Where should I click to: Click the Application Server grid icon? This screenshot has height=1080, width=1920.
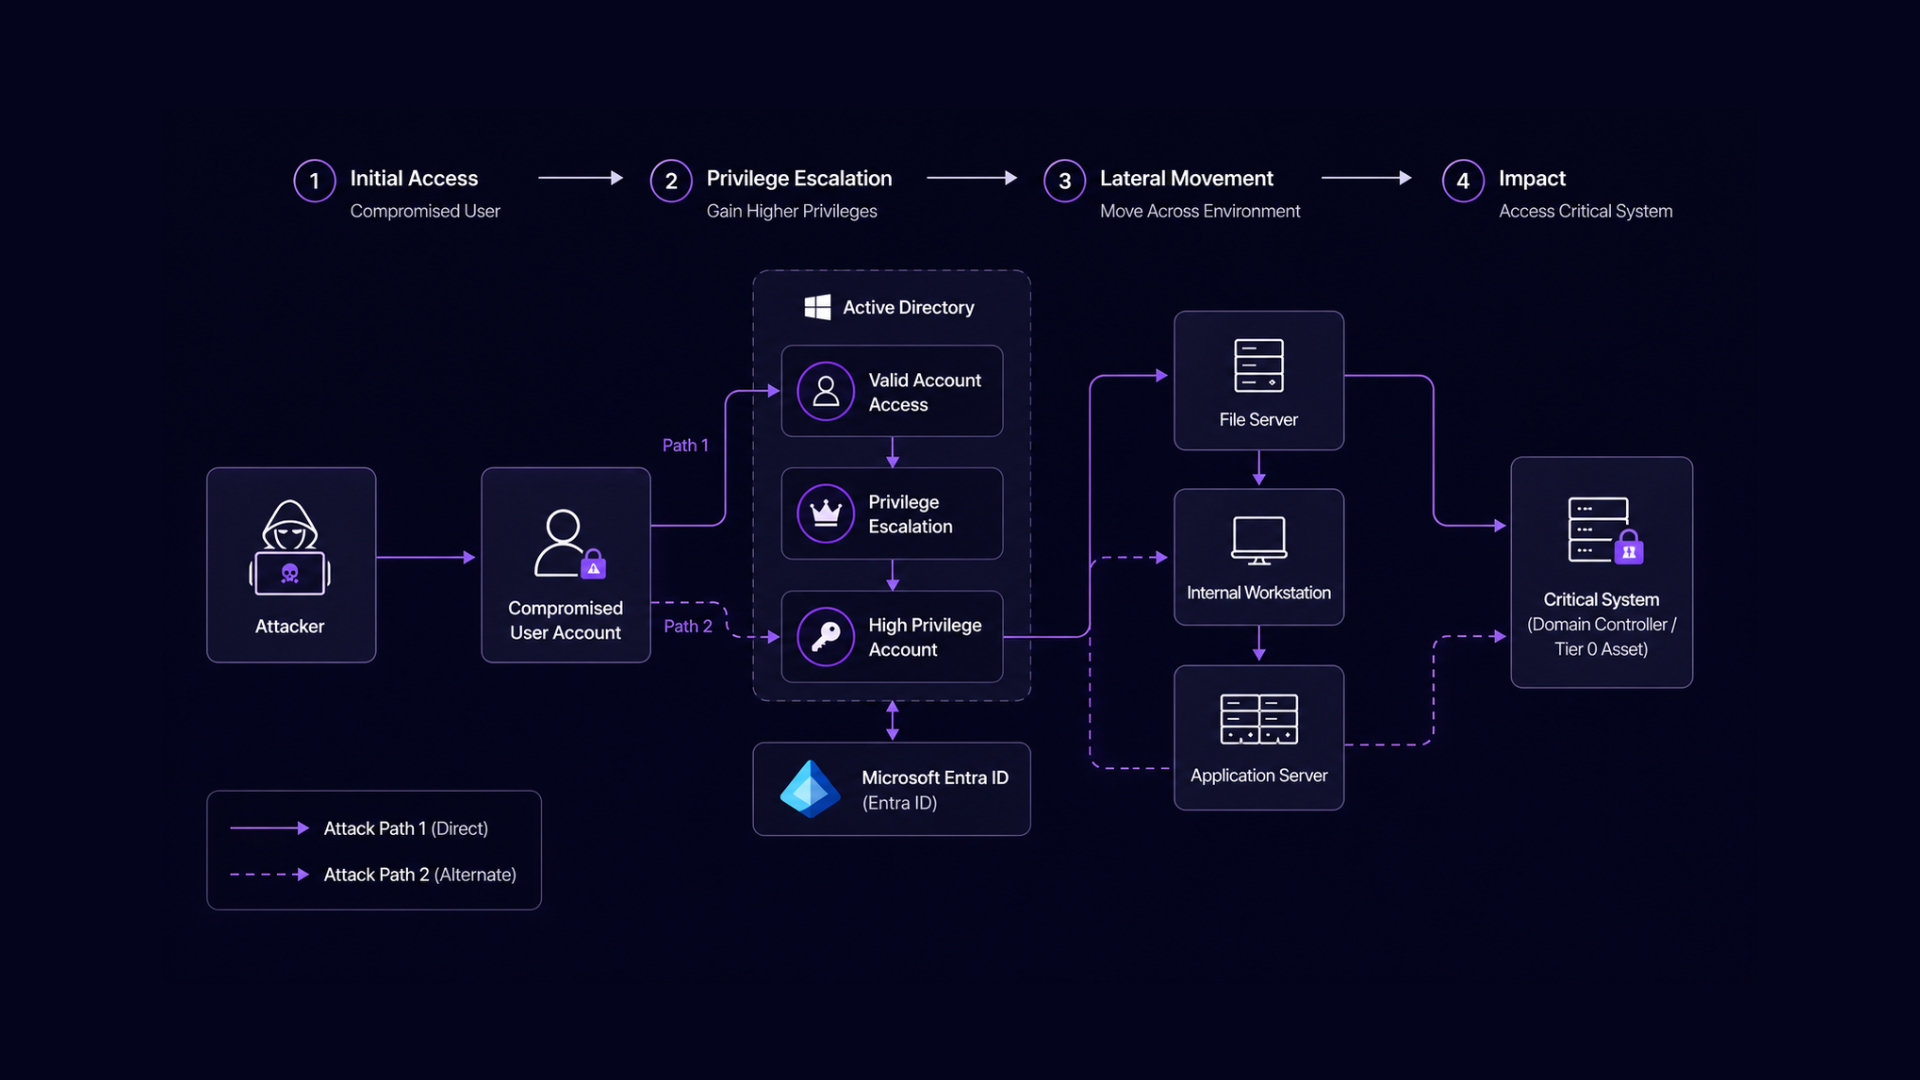[x=1258, y=718]
